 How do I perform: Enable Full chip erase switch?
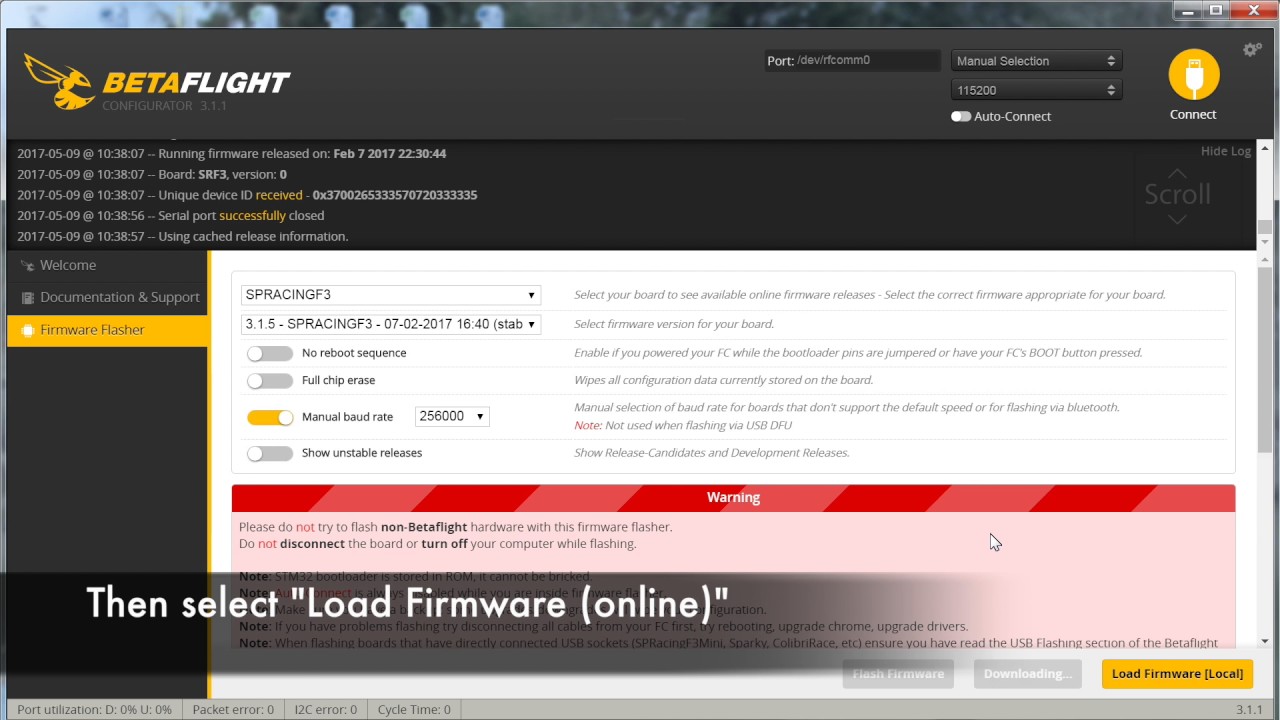point(269,380)
